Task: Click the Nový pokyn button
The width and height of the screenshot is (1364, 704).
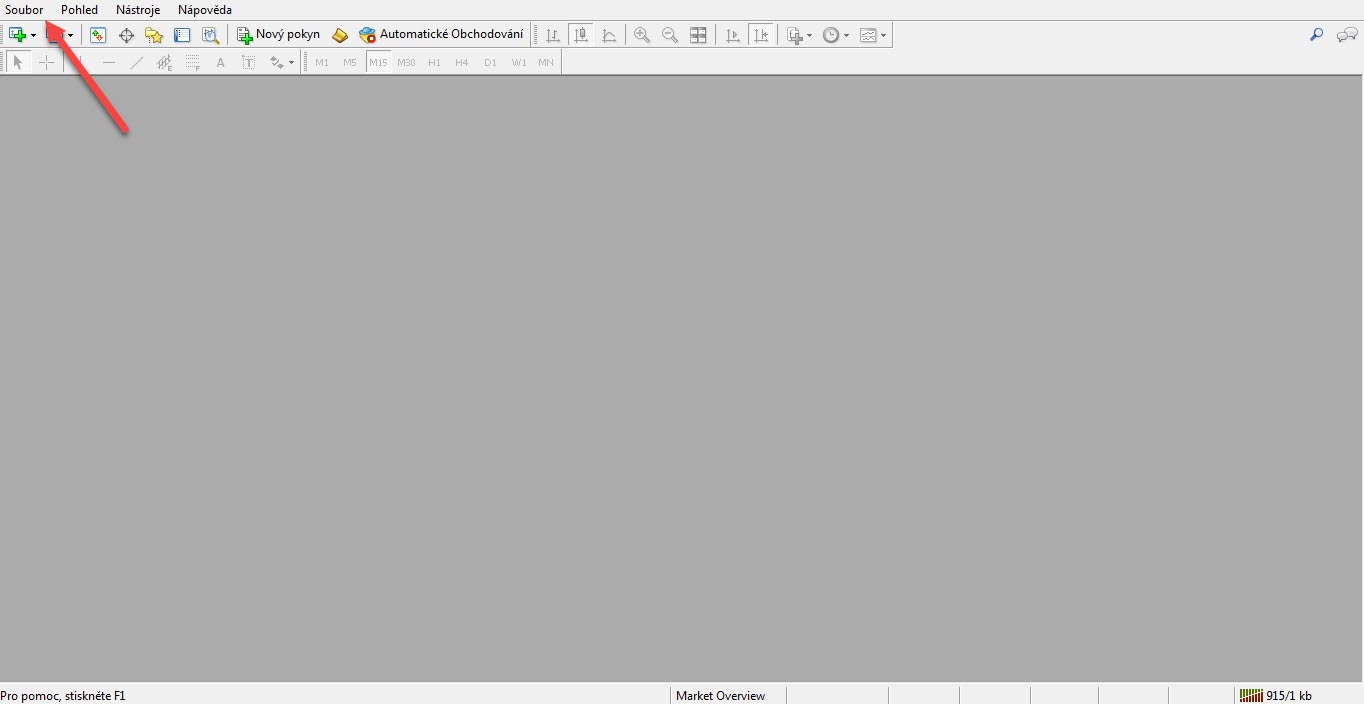Action: point(279,35)
